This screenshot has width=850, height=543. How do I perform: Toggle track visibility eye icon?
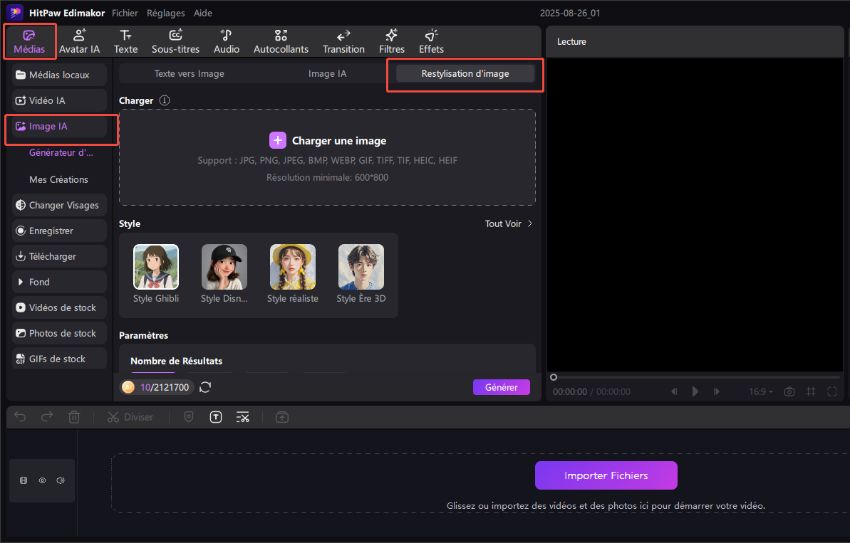pos(42,480)
